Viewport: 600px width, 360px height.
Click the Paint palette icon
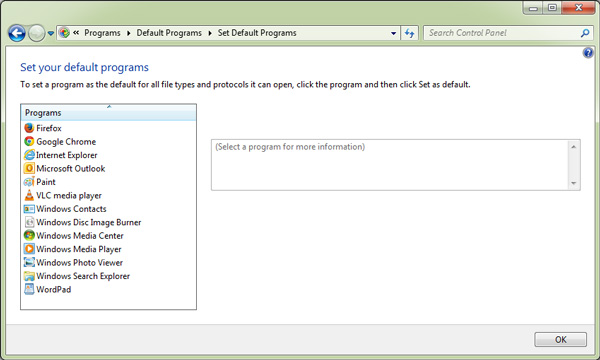[x=29, y=182]
